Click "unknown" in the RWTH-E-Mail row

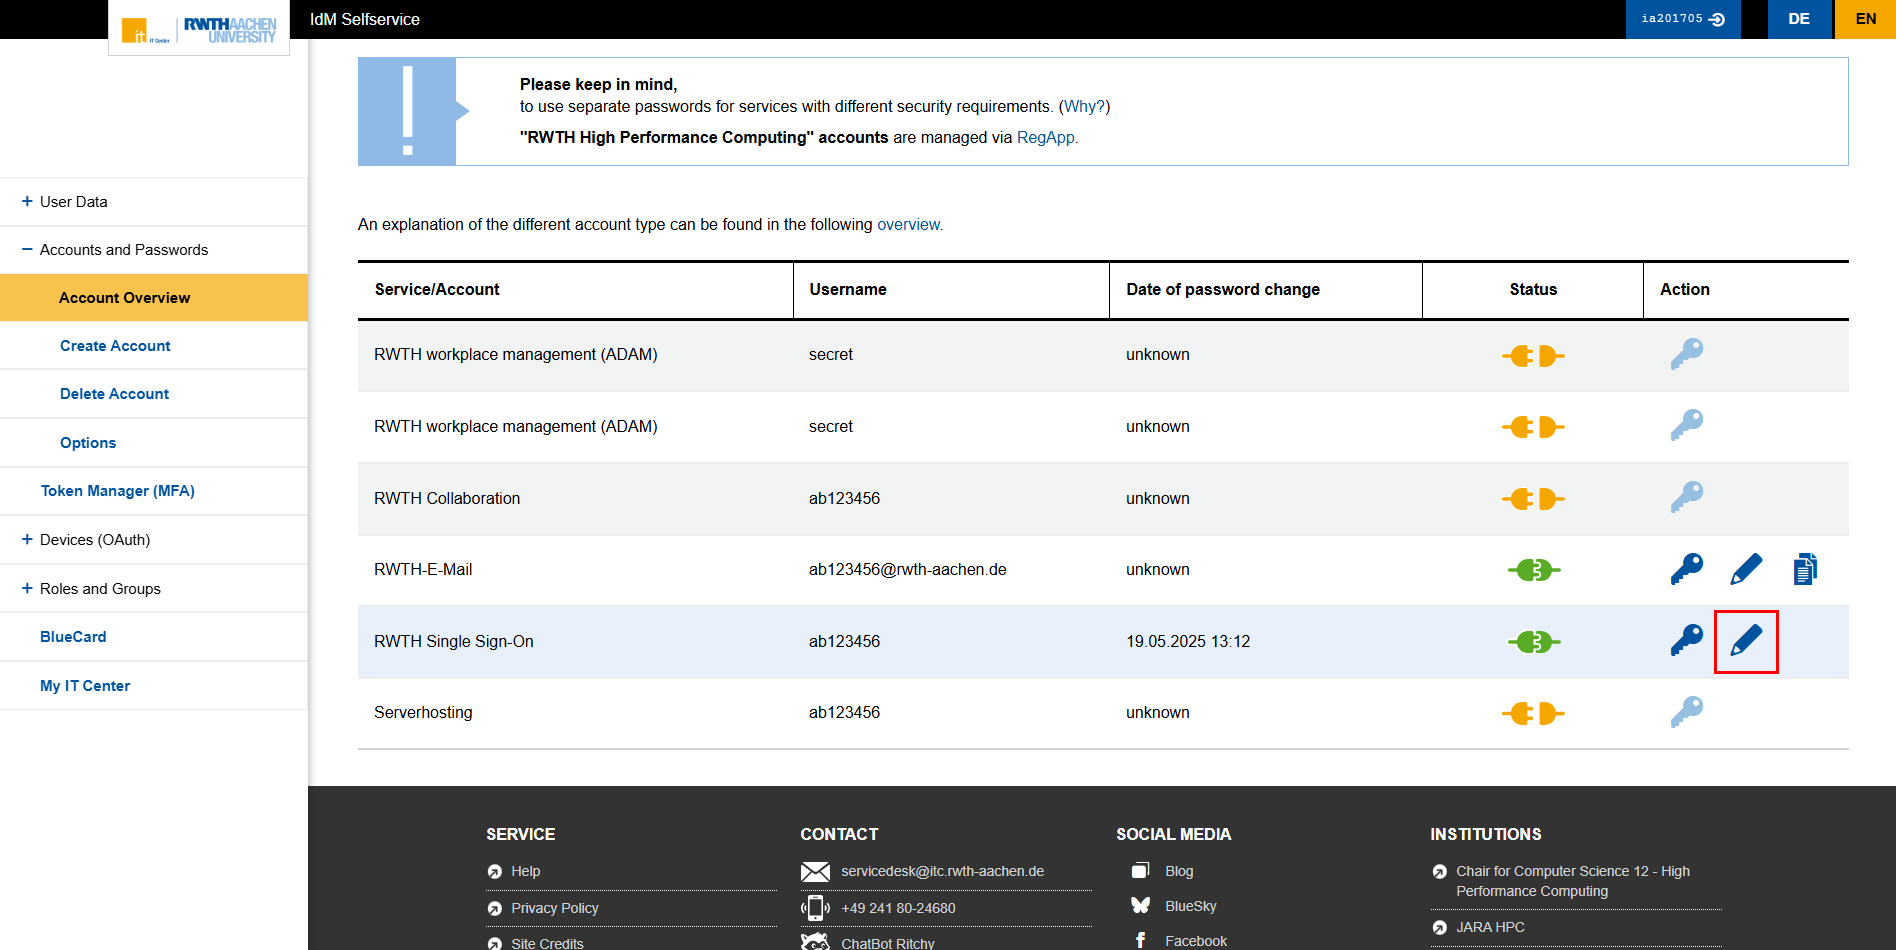click(1158, 570)
